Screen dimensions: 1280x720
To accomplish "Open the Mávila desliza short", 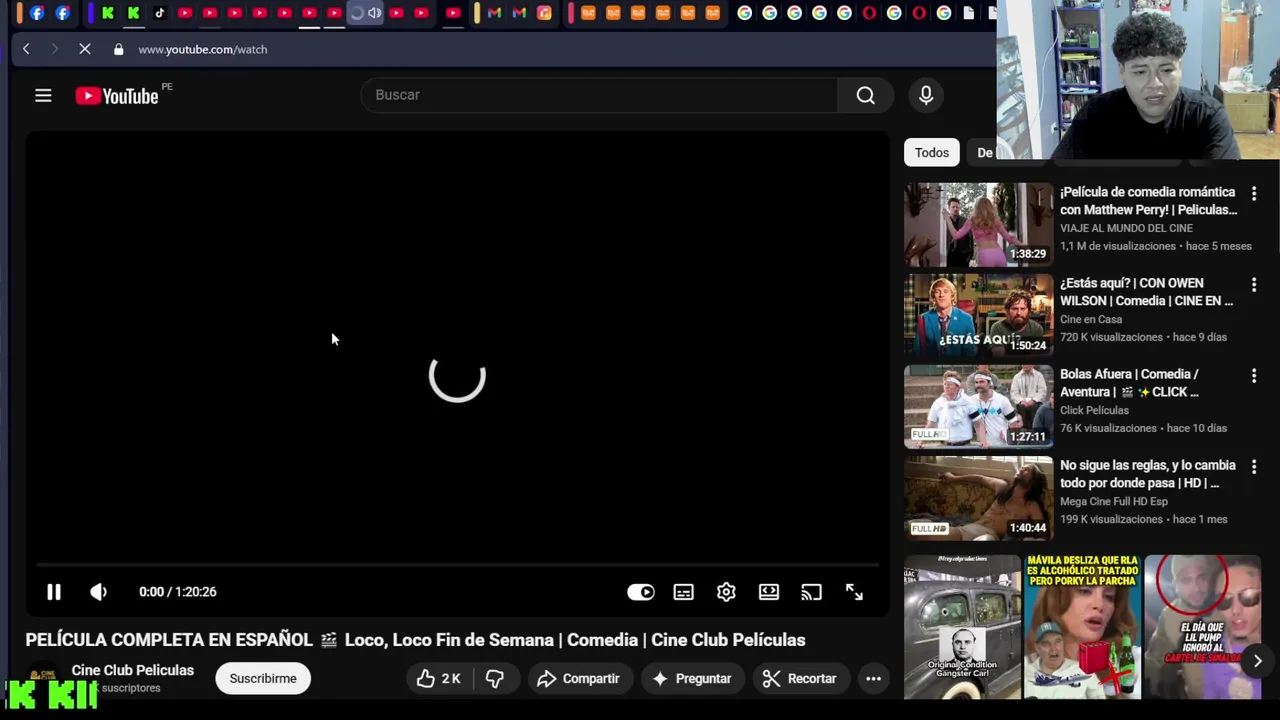I will click(1082, 627).
